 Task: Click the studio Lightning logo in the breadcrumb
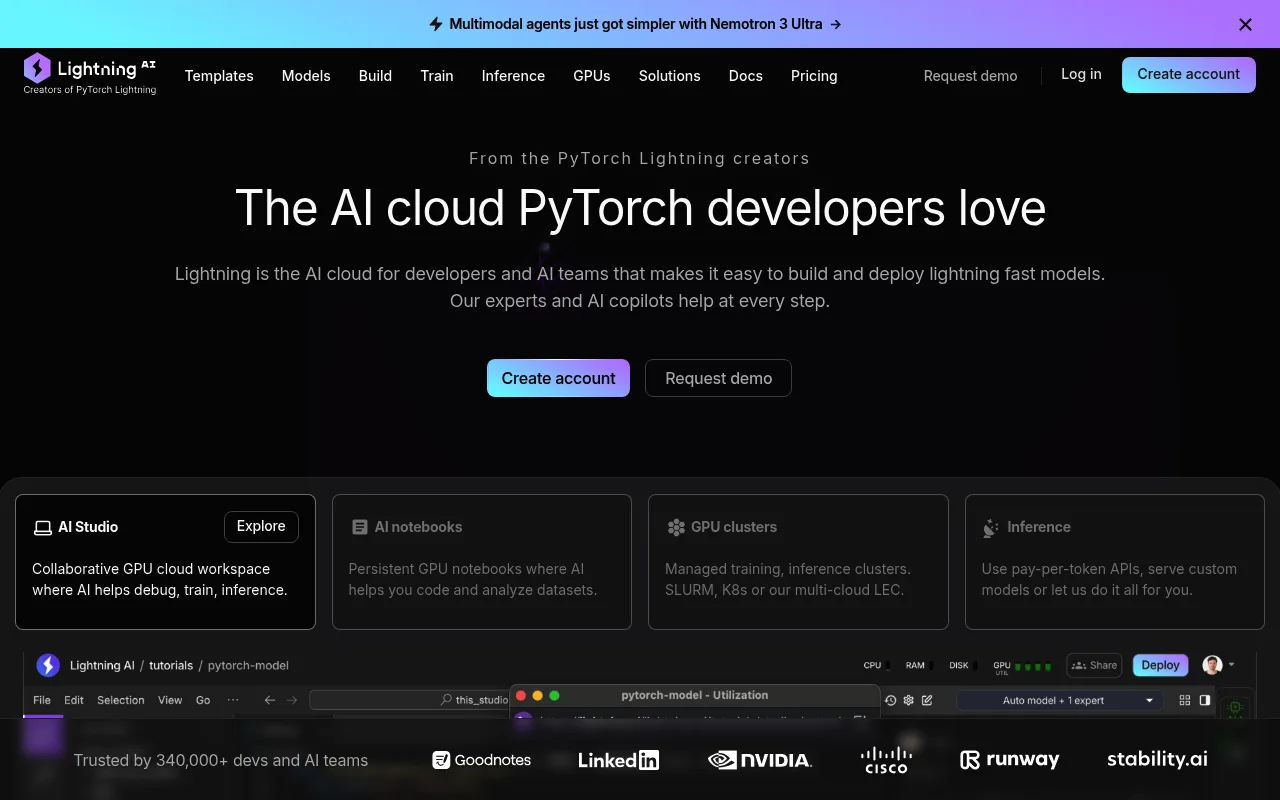(48, 665)
